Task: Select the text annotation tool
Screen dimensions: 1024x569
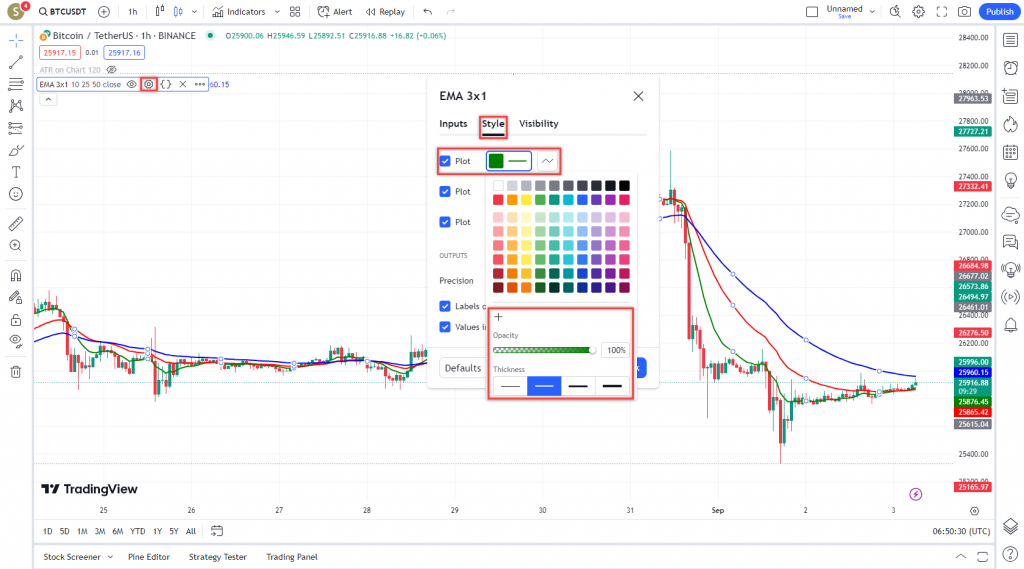Action: [x=16, y=172]
